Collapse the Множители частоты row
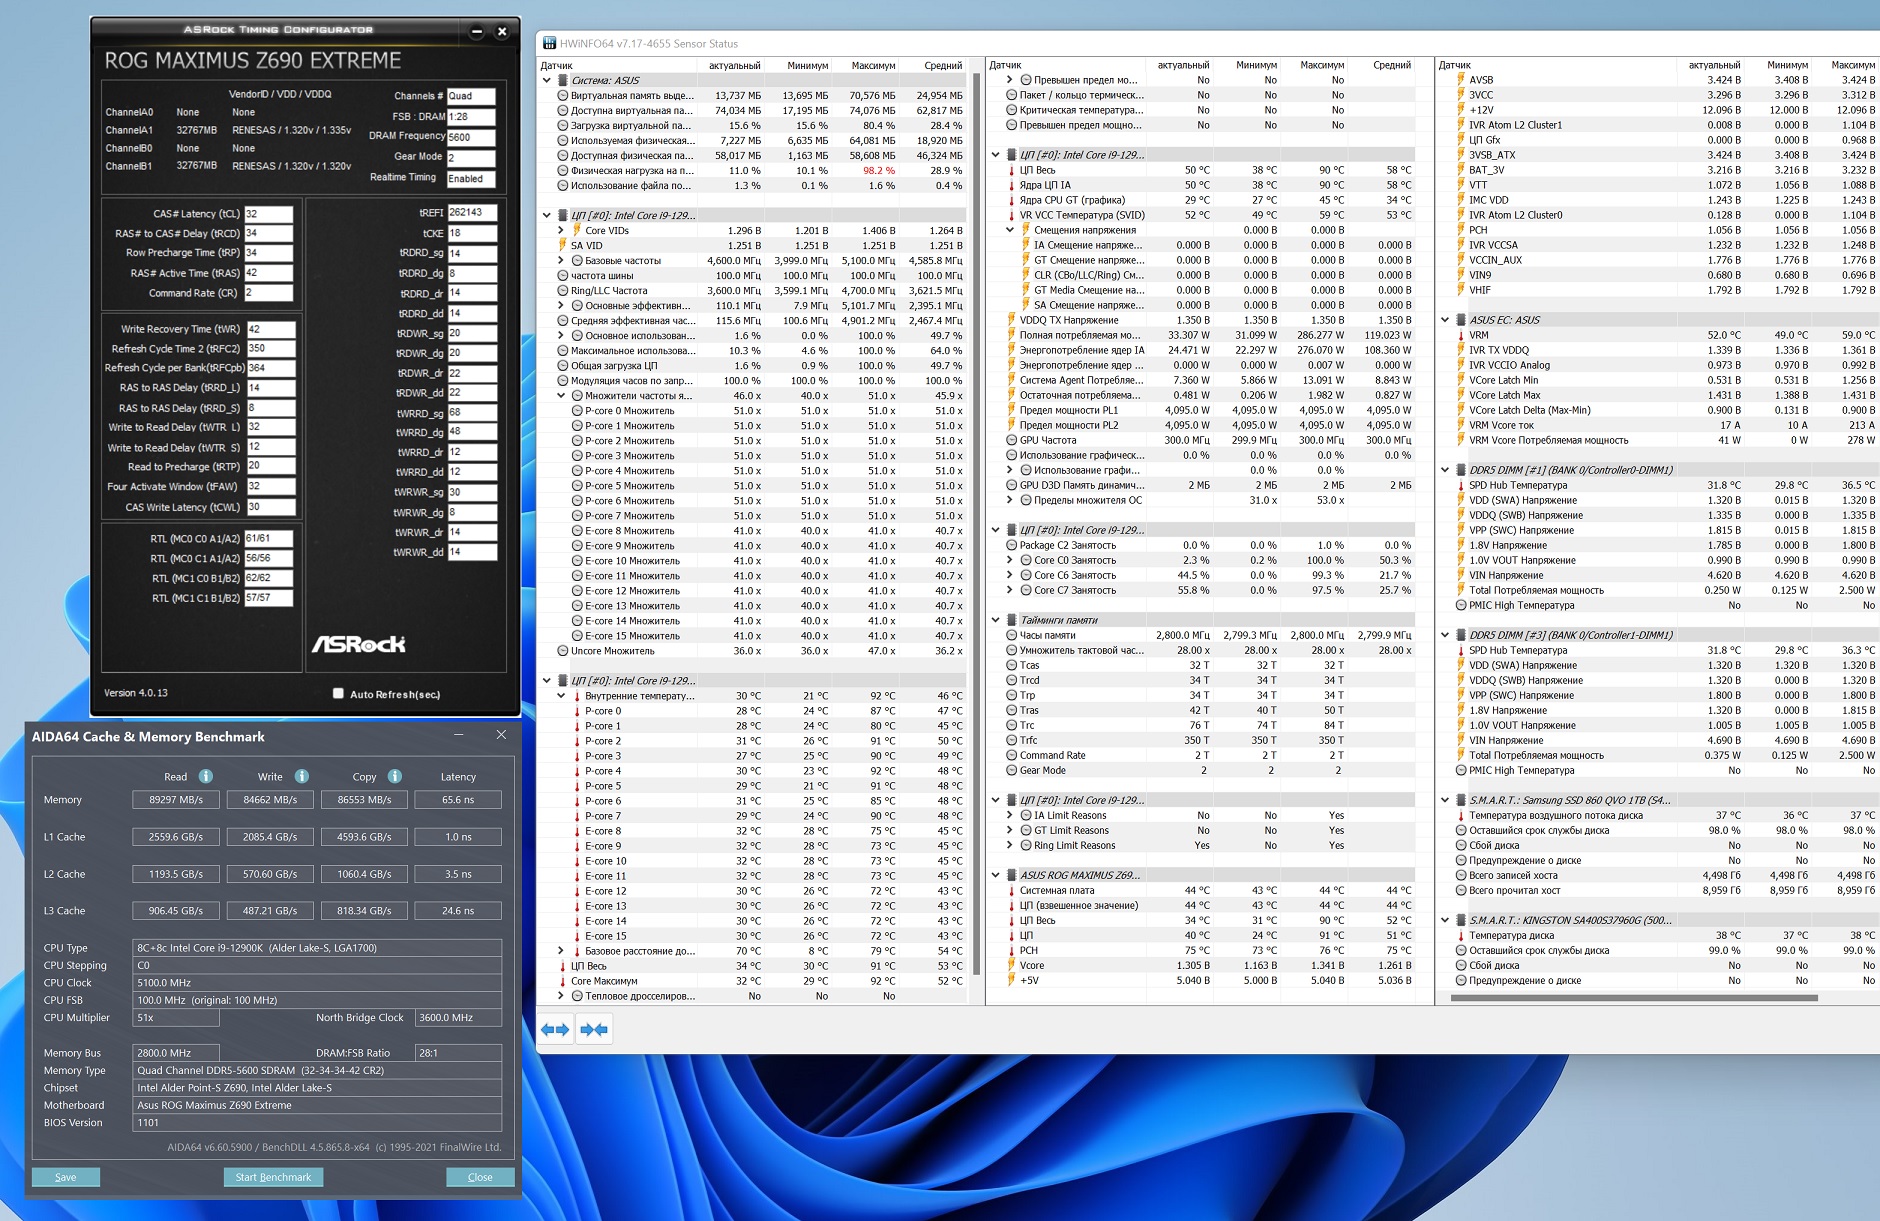Image resolution: width=1880 pixels, height=1221 pixels. pos(561,395)
